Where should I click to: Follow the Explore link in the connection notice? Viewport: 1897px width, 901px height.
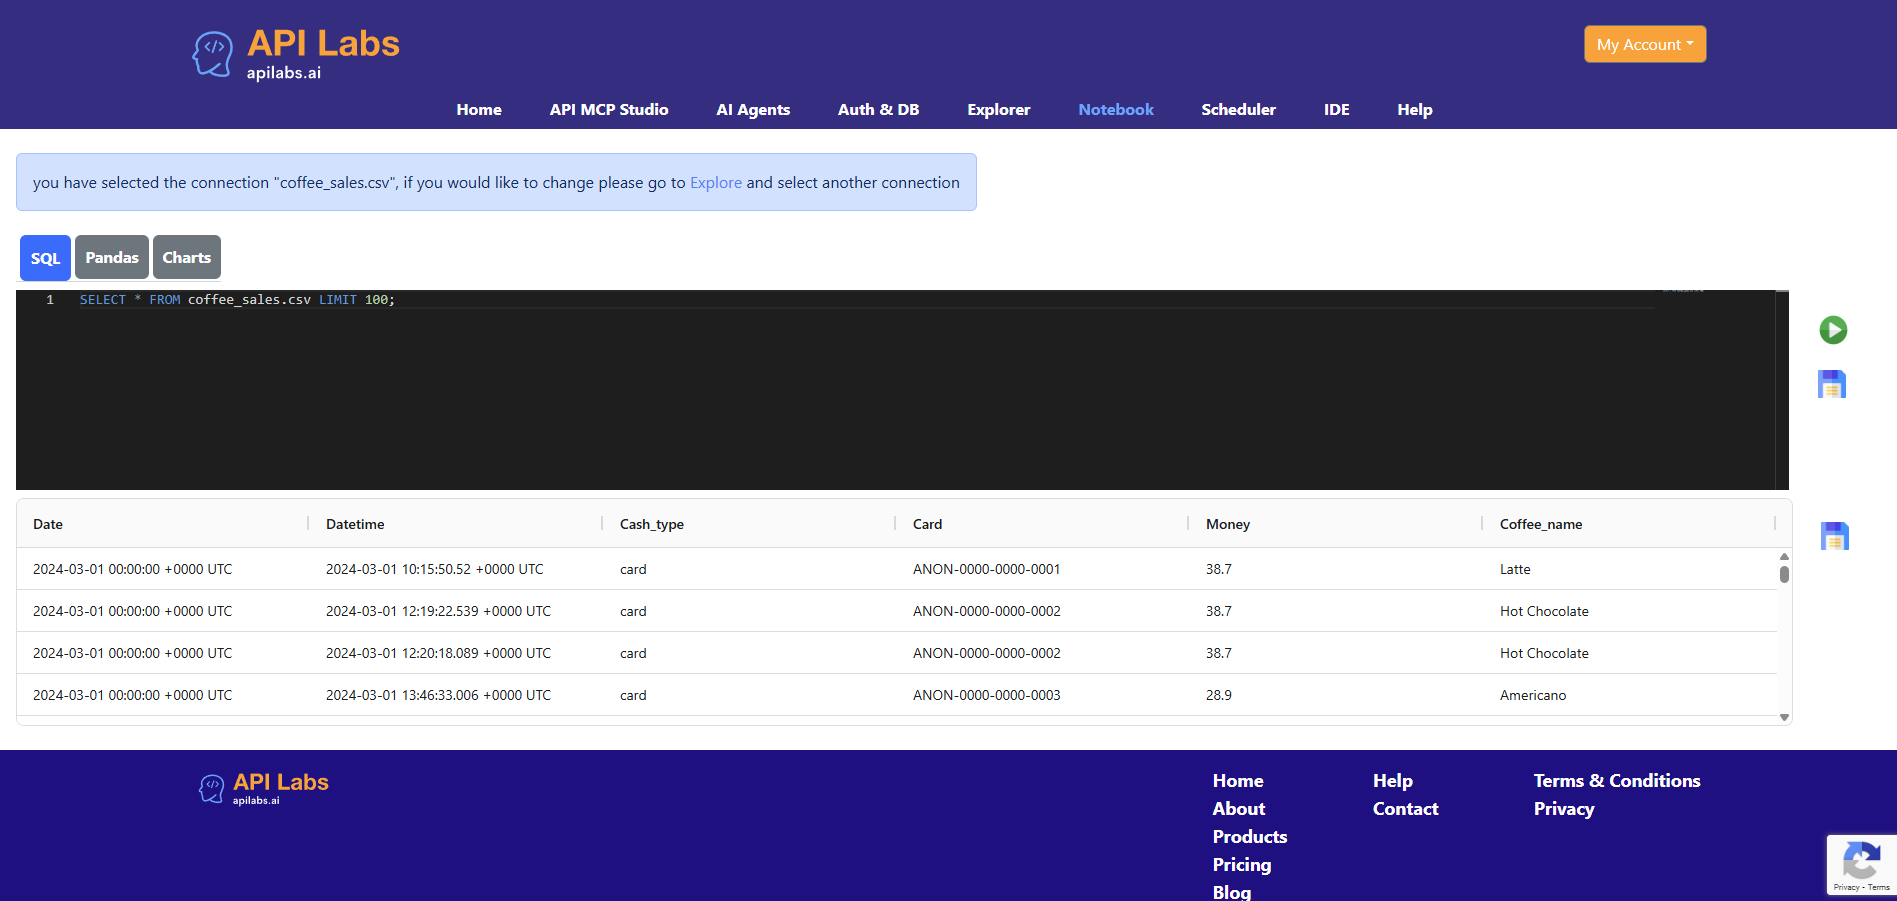716,182
